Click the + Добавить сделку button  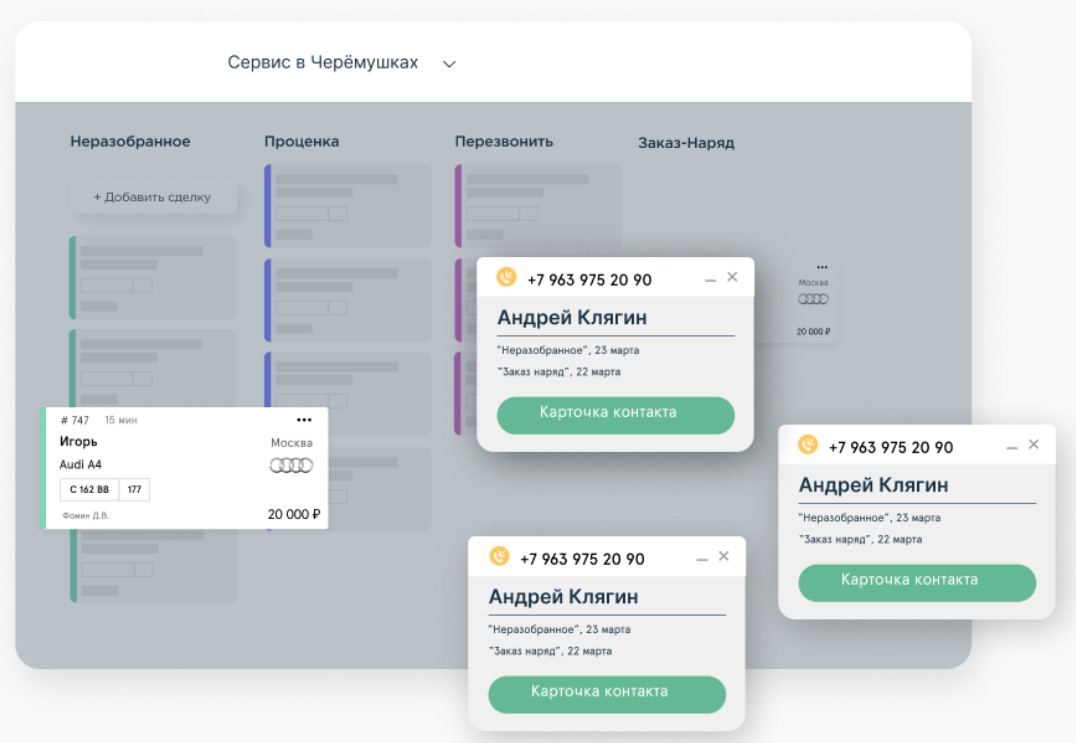coord(153,197)
